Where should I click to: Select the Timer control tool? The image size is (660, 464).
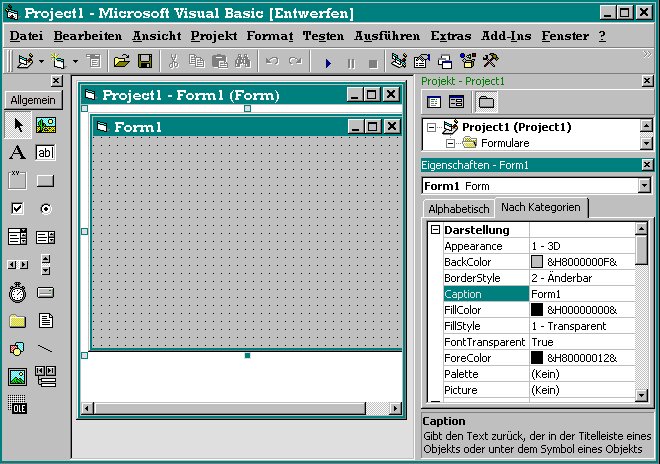17,292
